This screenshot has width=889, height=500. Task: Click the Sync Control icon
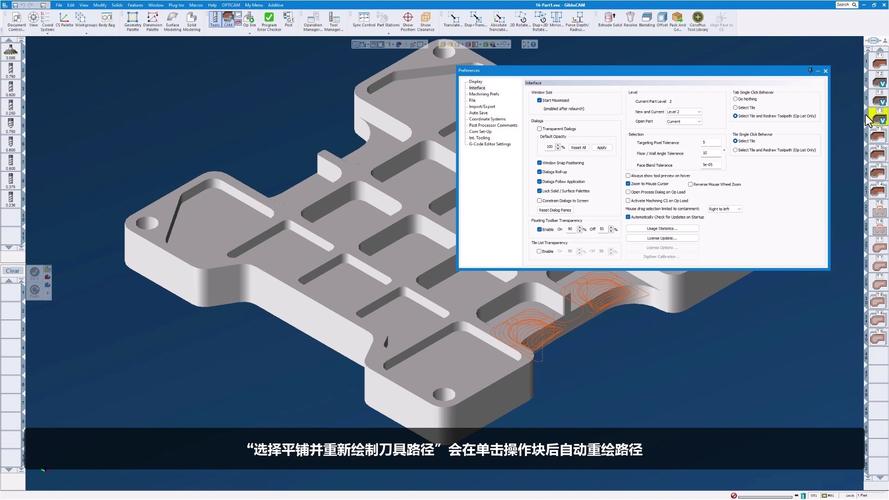[364, 19]
